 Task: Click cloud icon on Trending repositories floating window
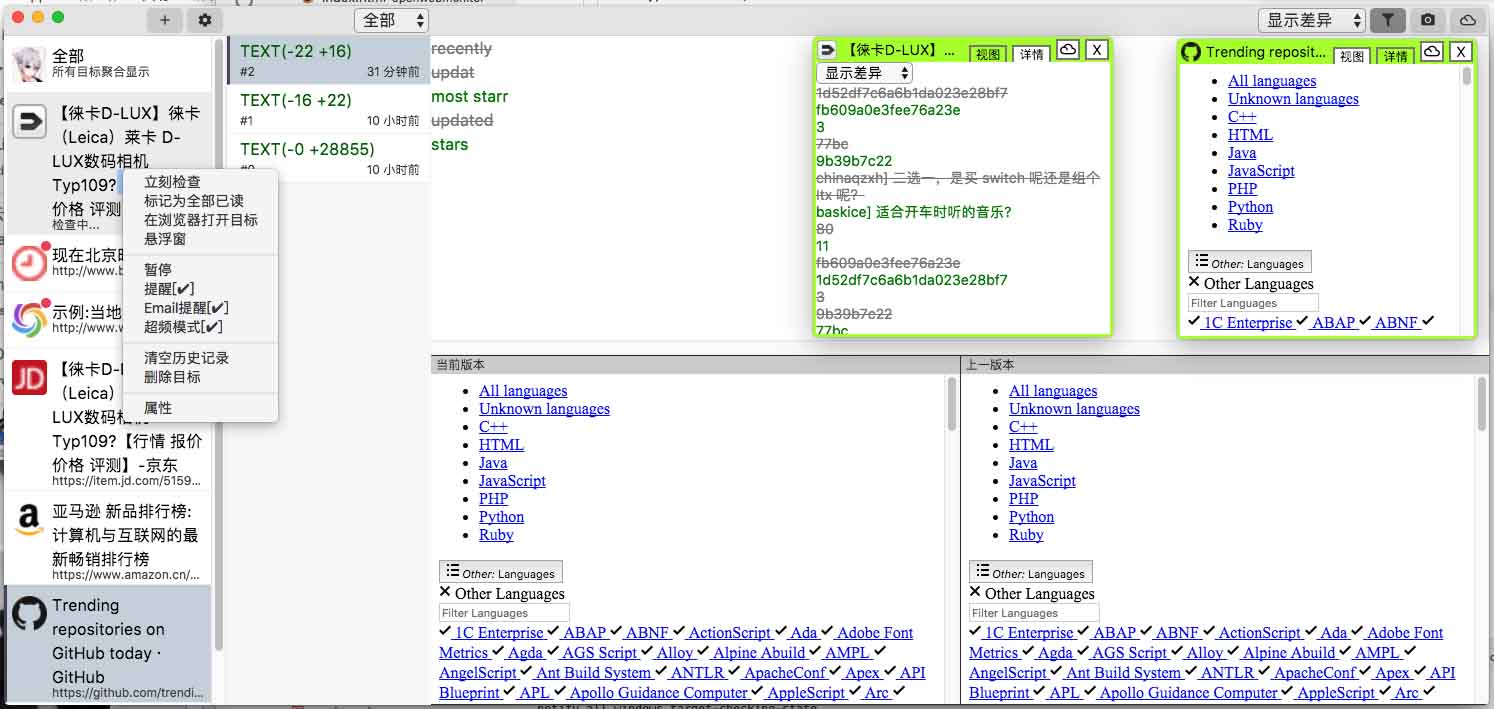[1432, 51]
